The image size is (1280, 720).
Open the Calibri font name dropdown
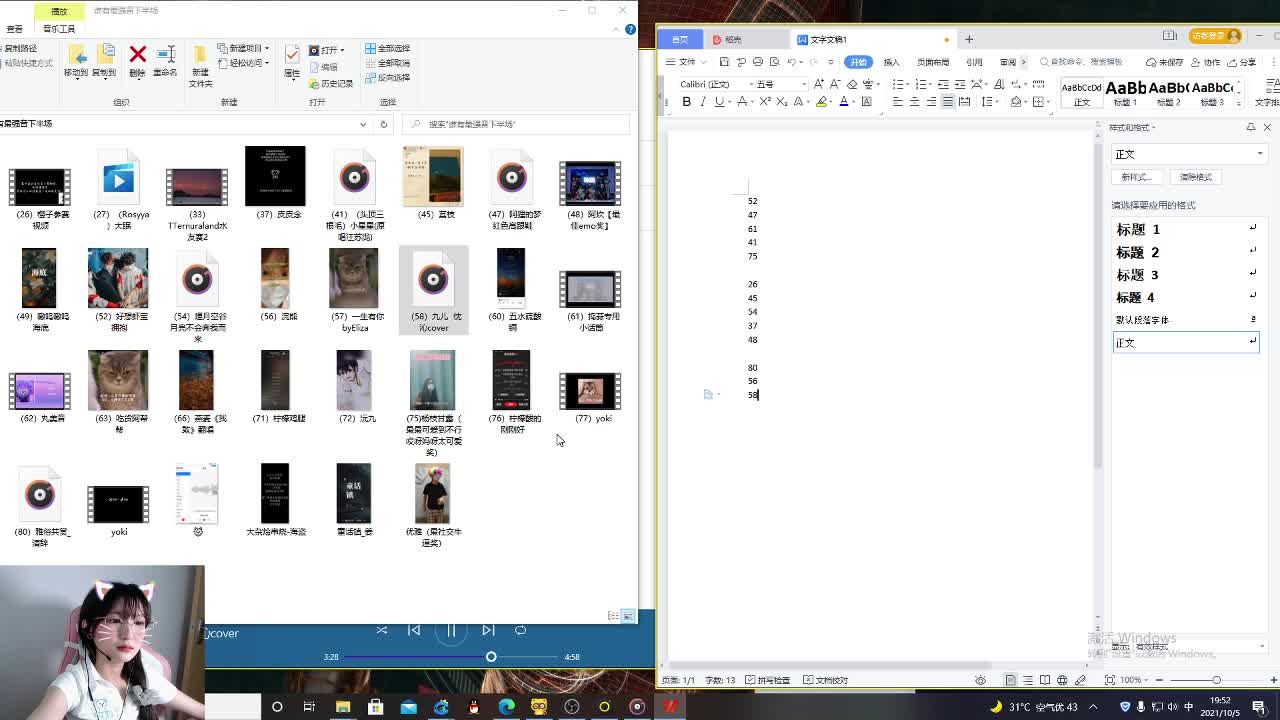(x=746, y=84)
